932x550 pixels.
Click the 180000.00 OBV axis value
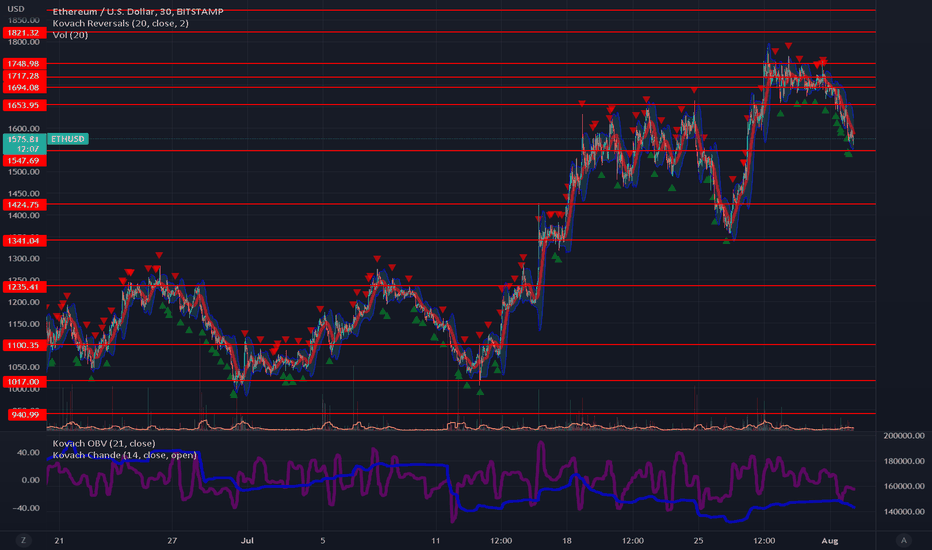coord(903,461)
